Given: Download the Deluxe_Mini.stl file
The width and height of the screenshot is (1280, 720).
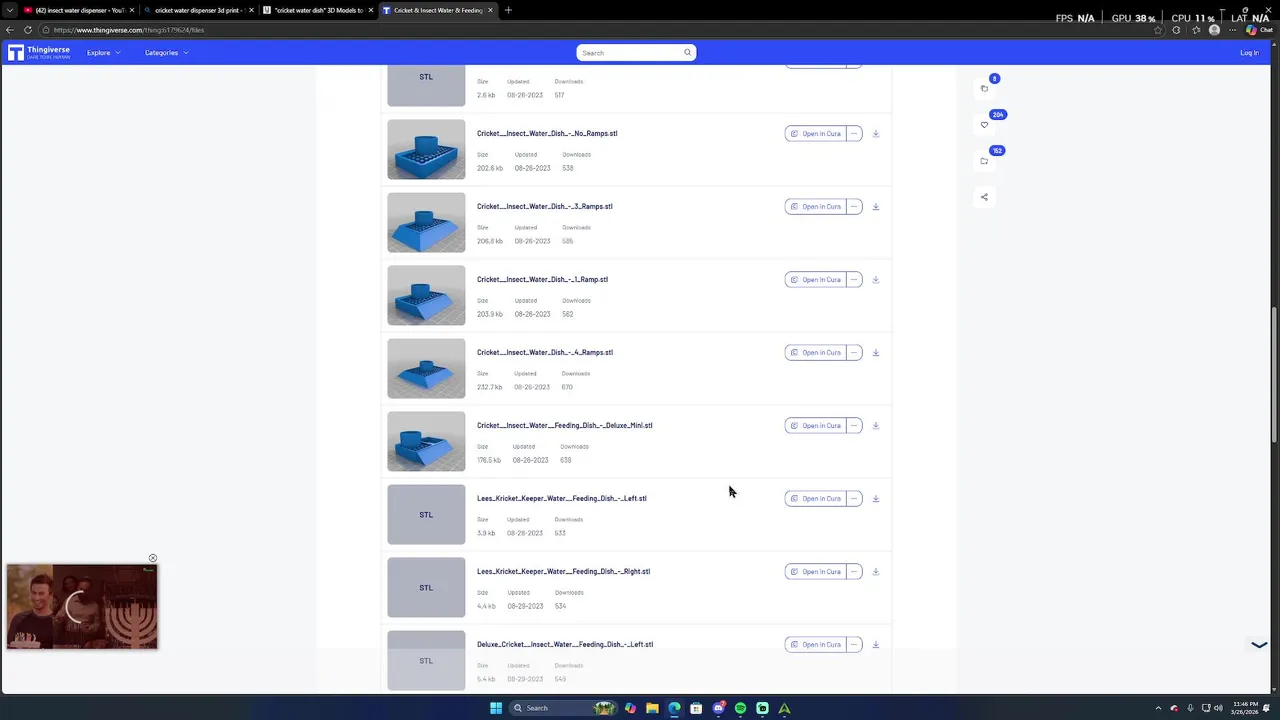Looking at the screenshot, I should click(x=875, y=425).
